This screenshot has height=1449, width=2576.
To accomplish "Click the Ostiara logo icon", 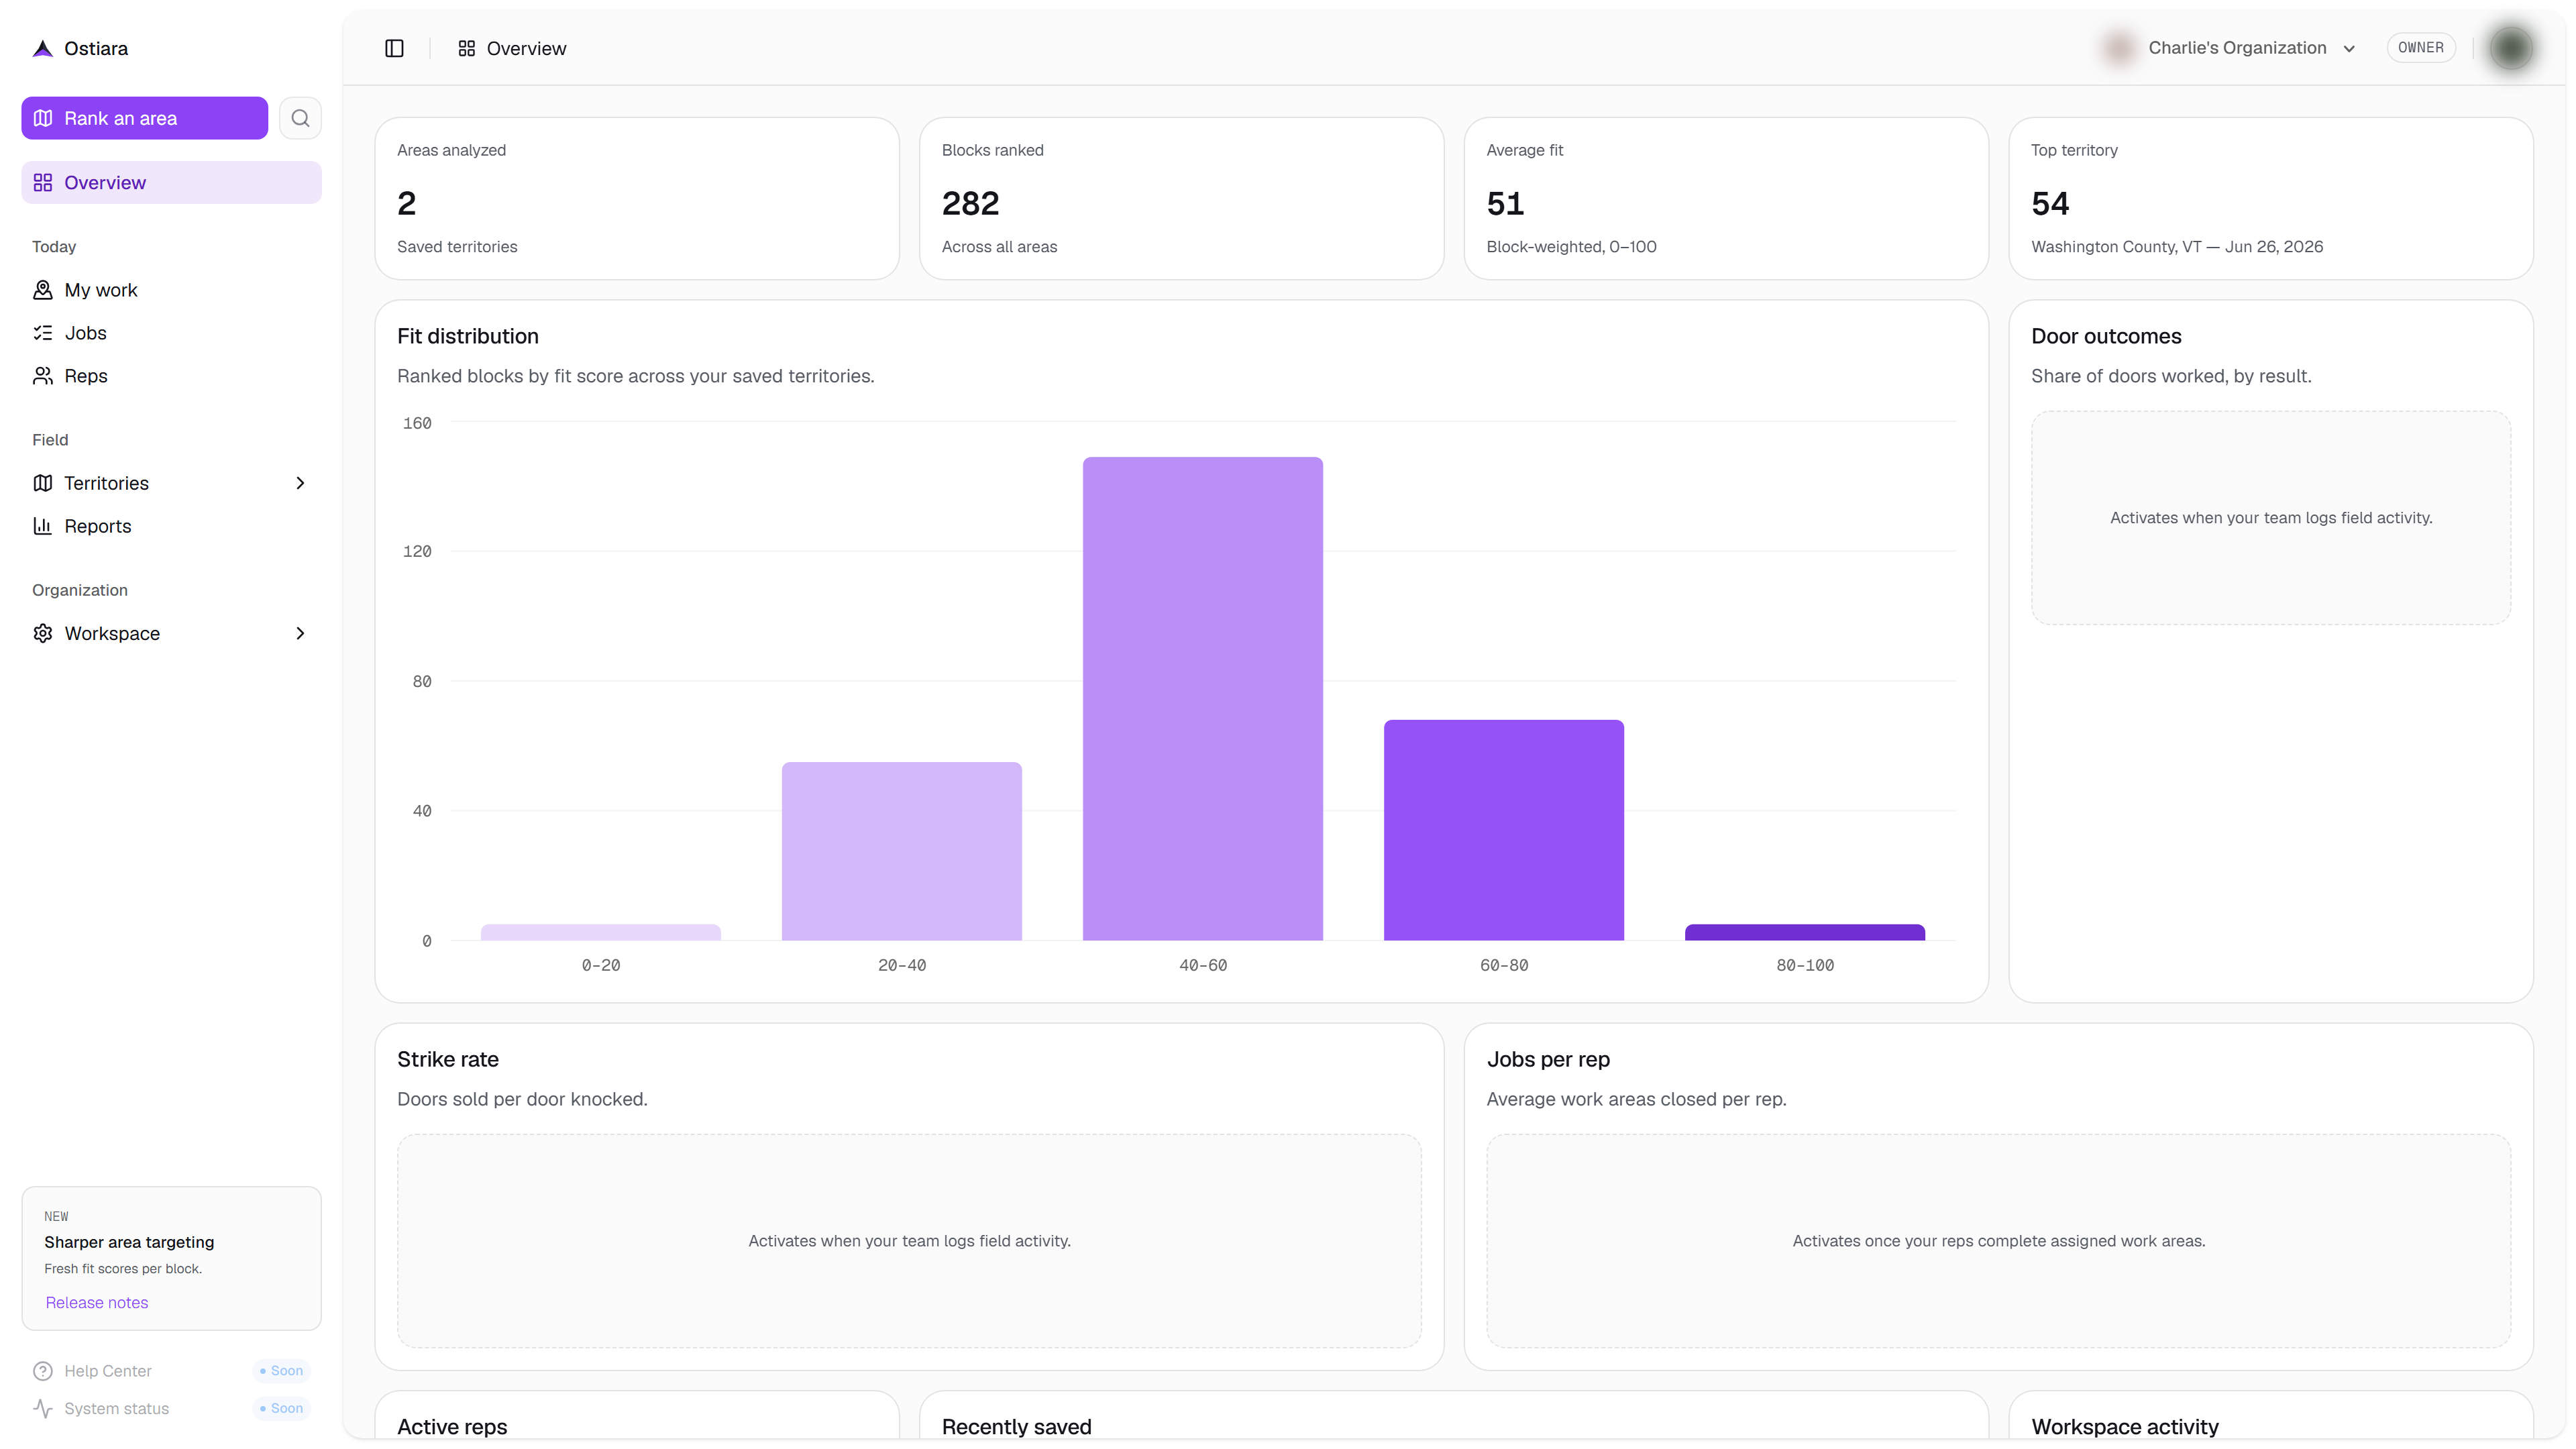I will (x=42, y=48).
